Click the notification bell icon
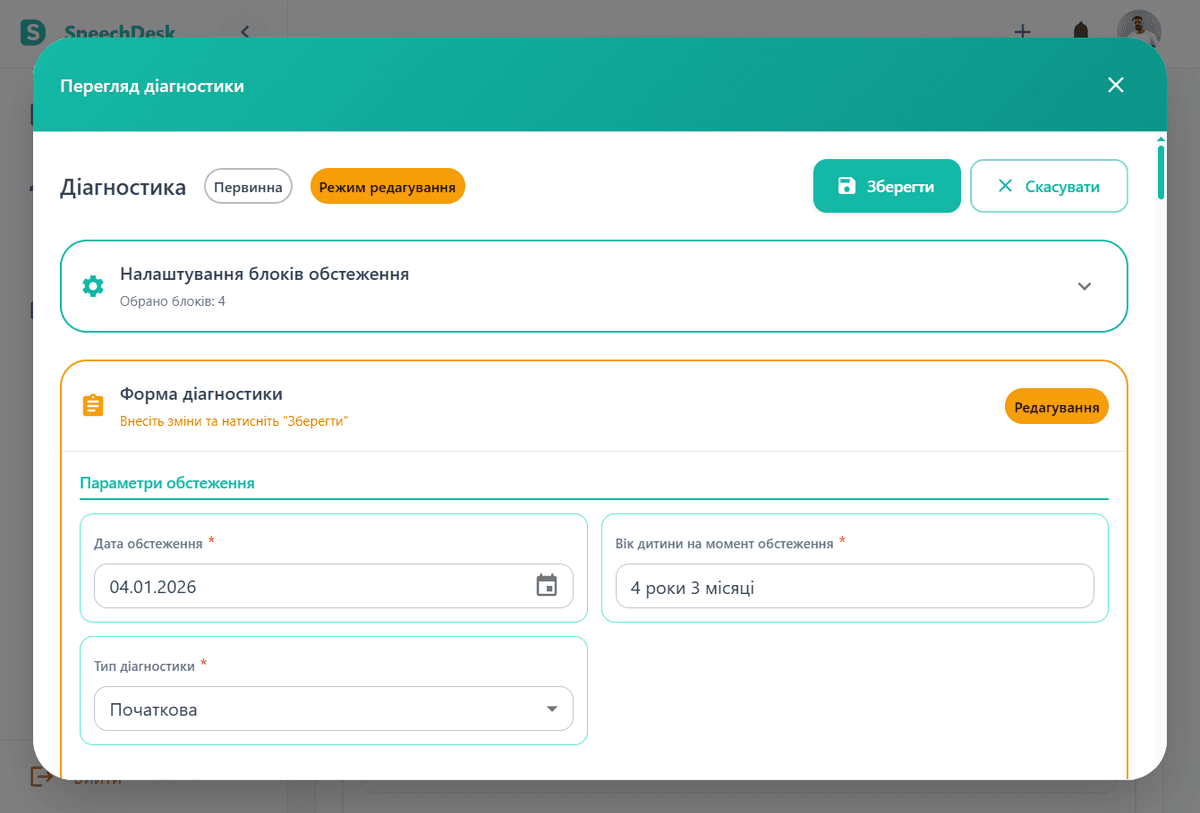 click(1080, 31)
